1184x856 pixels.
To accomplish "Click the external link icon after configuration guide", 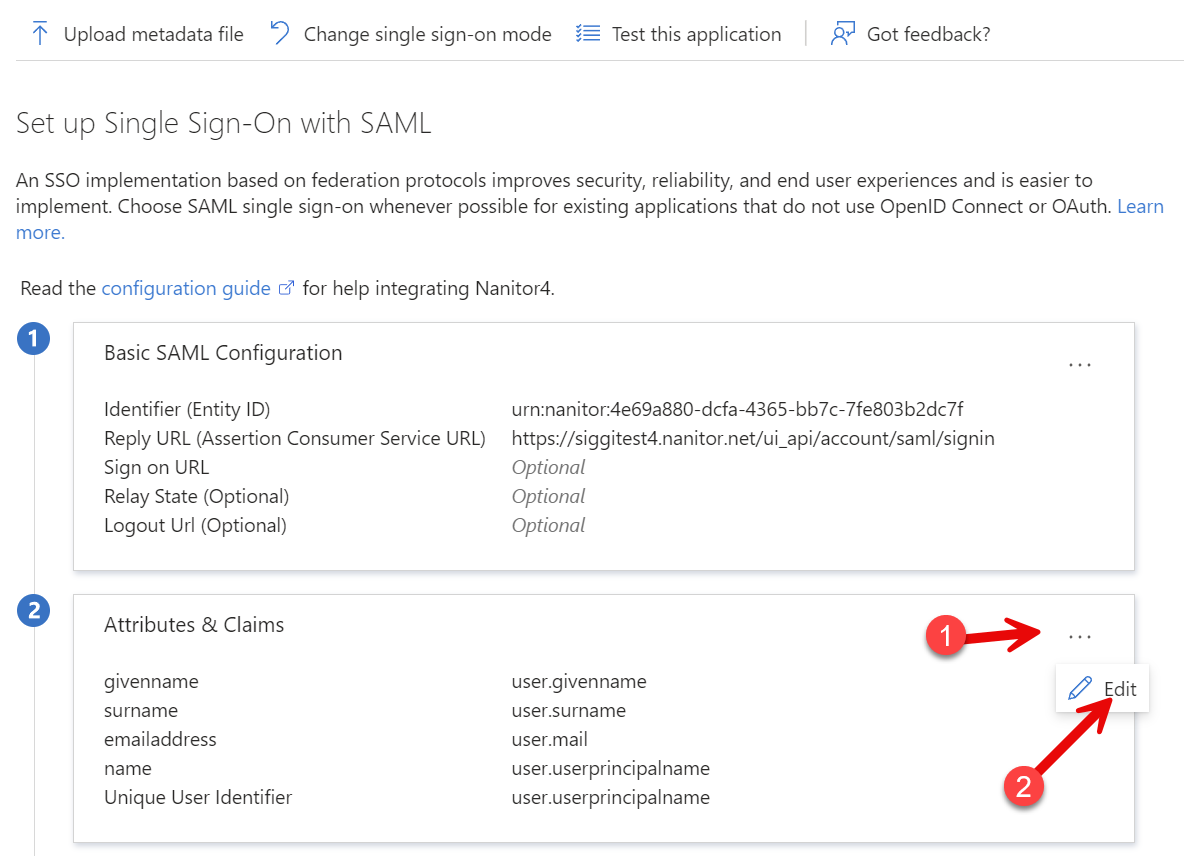I will [x=286, y=288].
